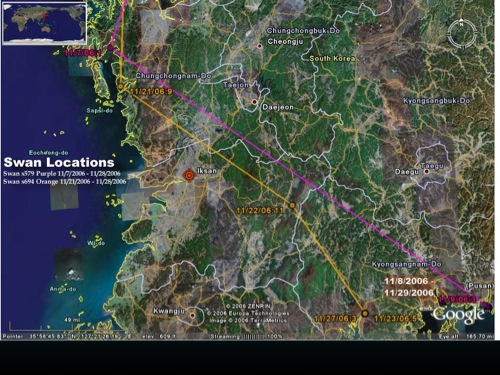
Task: Click the Chungchongnam-Do province label
Action: [x=173, y=76]
